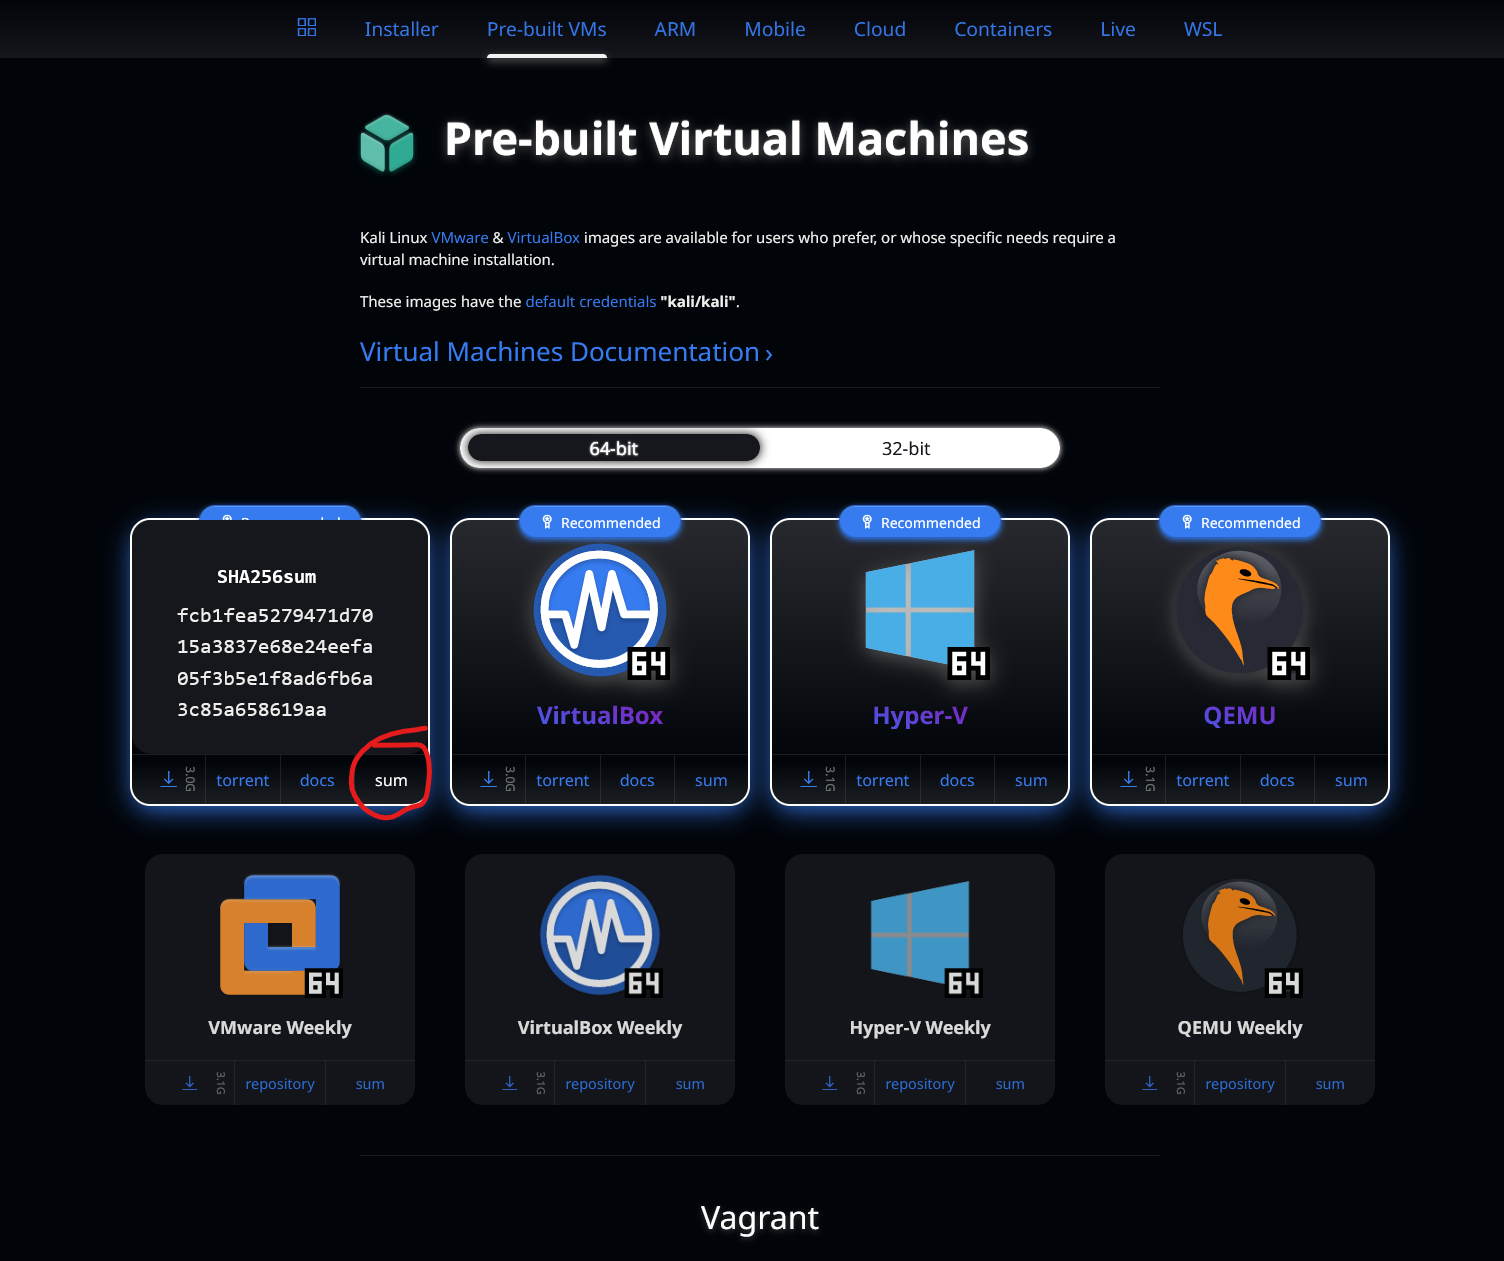The image size is (1504, 1261).
Task: Click the sum button on the SHA256sum card
Action: coord(391,780)
